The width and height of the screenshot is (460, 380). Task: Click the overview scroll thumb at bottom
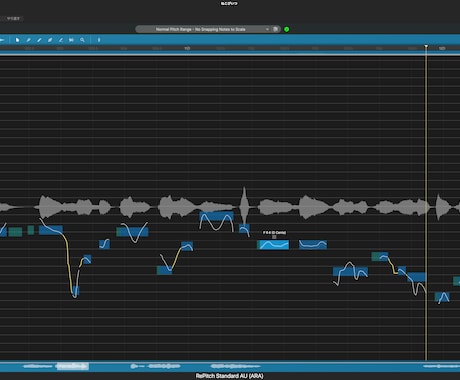pos(73,366)
